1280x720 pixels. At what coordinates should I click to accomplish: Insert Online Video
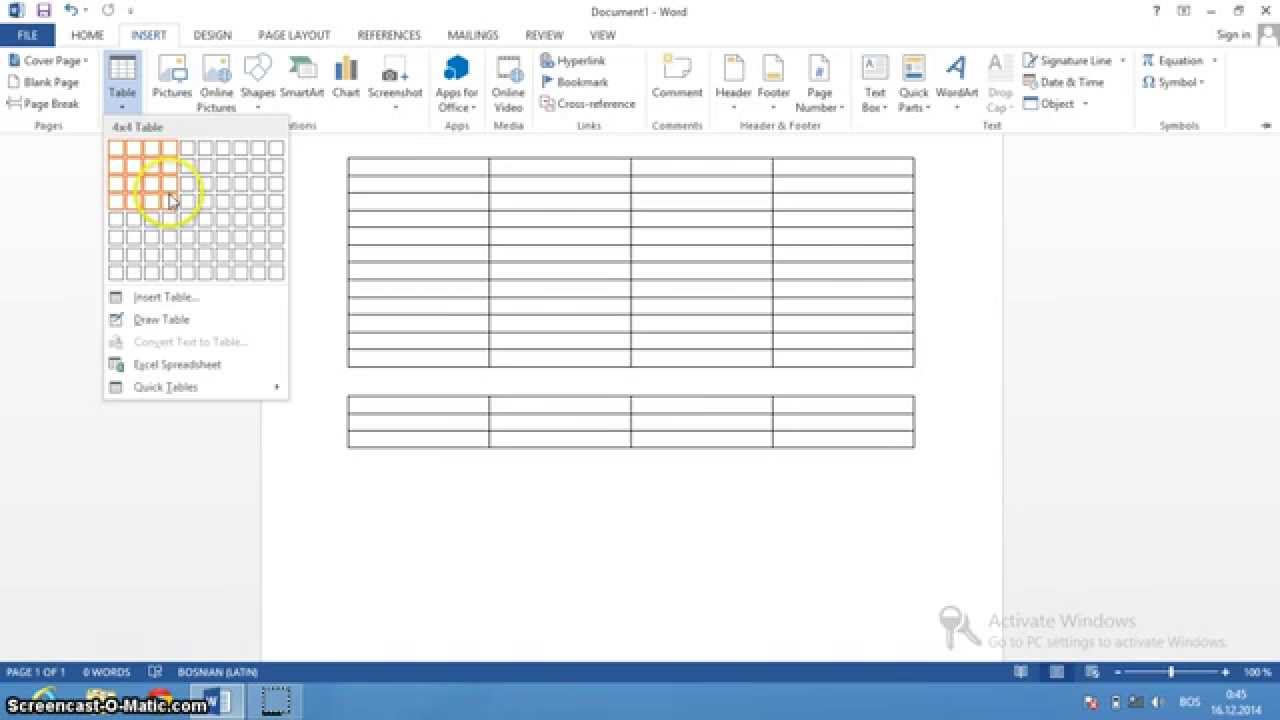[508, 84]
